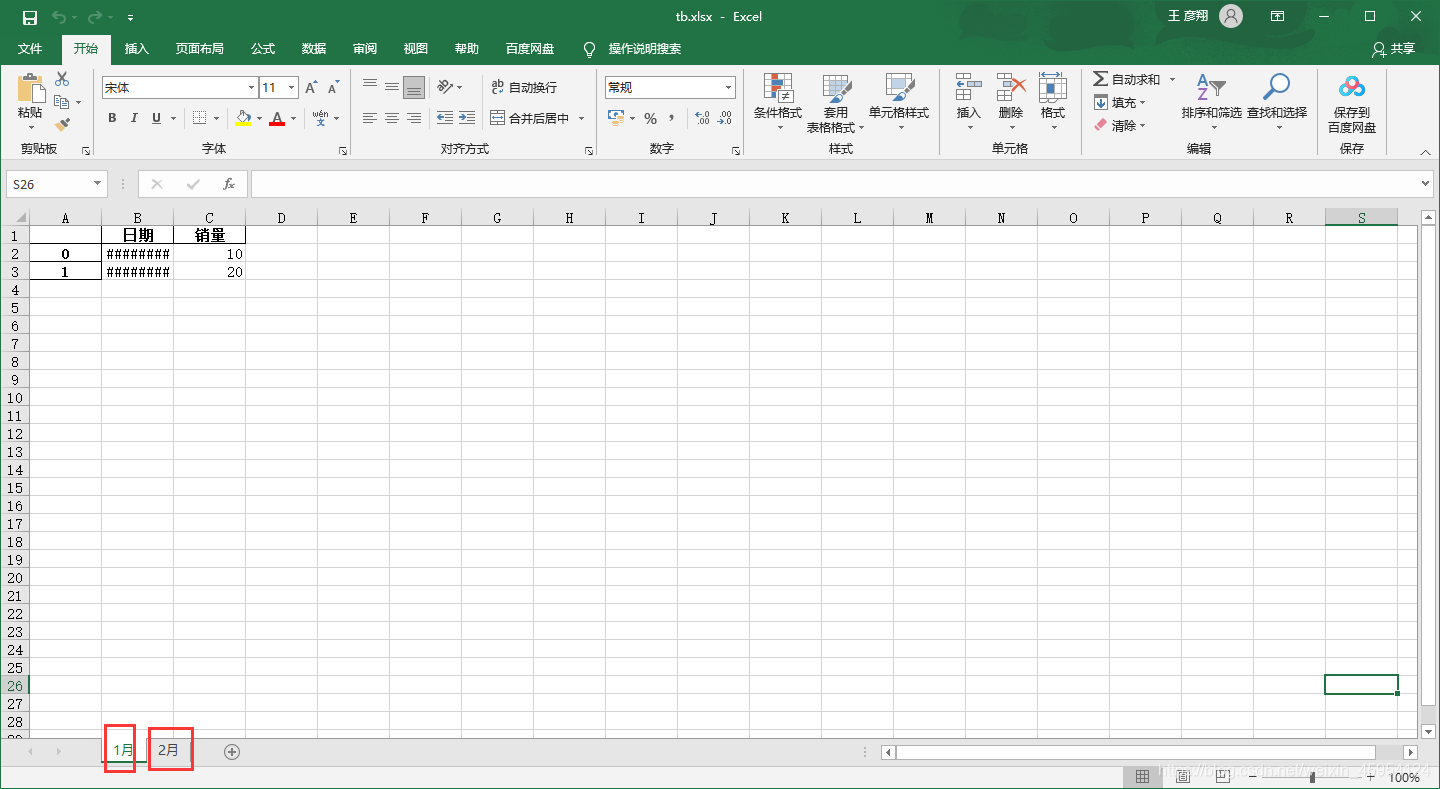Switch to Formulas (公式) tab

pyautogui.click(x=263, y=48)
